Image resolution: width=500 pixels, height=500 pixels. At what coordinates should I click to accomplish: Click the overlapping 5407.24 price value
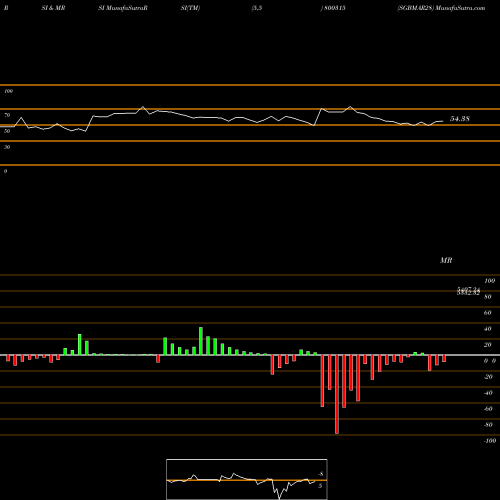pos(469,289)
